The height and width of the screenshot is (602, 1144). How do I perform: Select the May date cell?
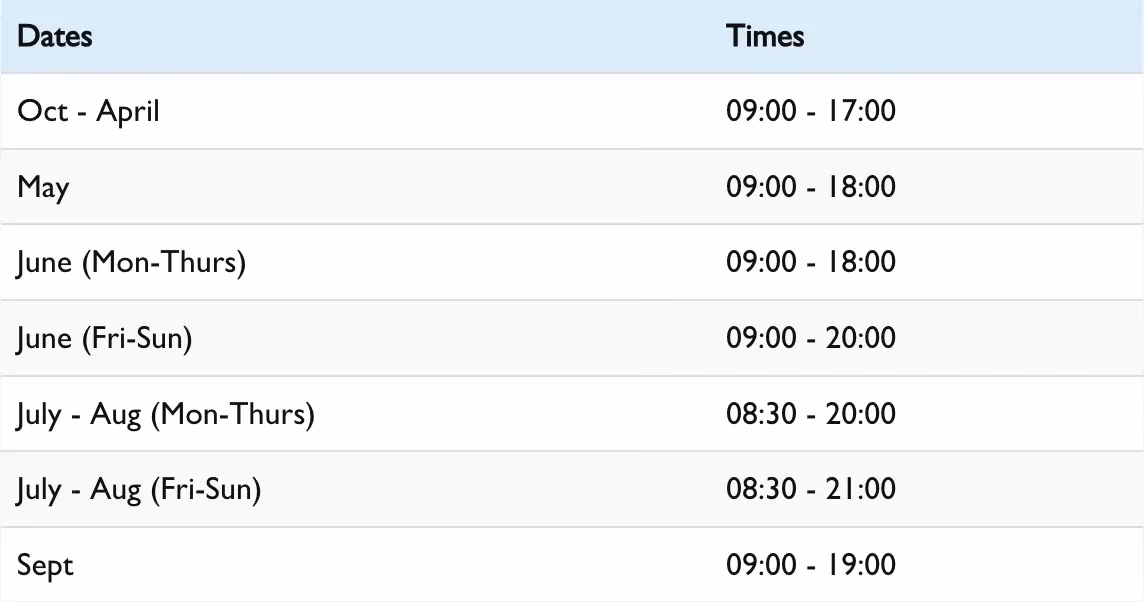point(43,187)
